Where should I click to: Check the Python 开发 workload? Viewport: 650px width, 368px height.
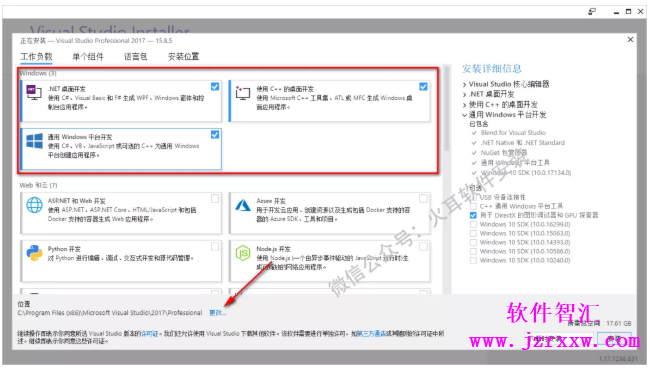[x=215, y=247]
